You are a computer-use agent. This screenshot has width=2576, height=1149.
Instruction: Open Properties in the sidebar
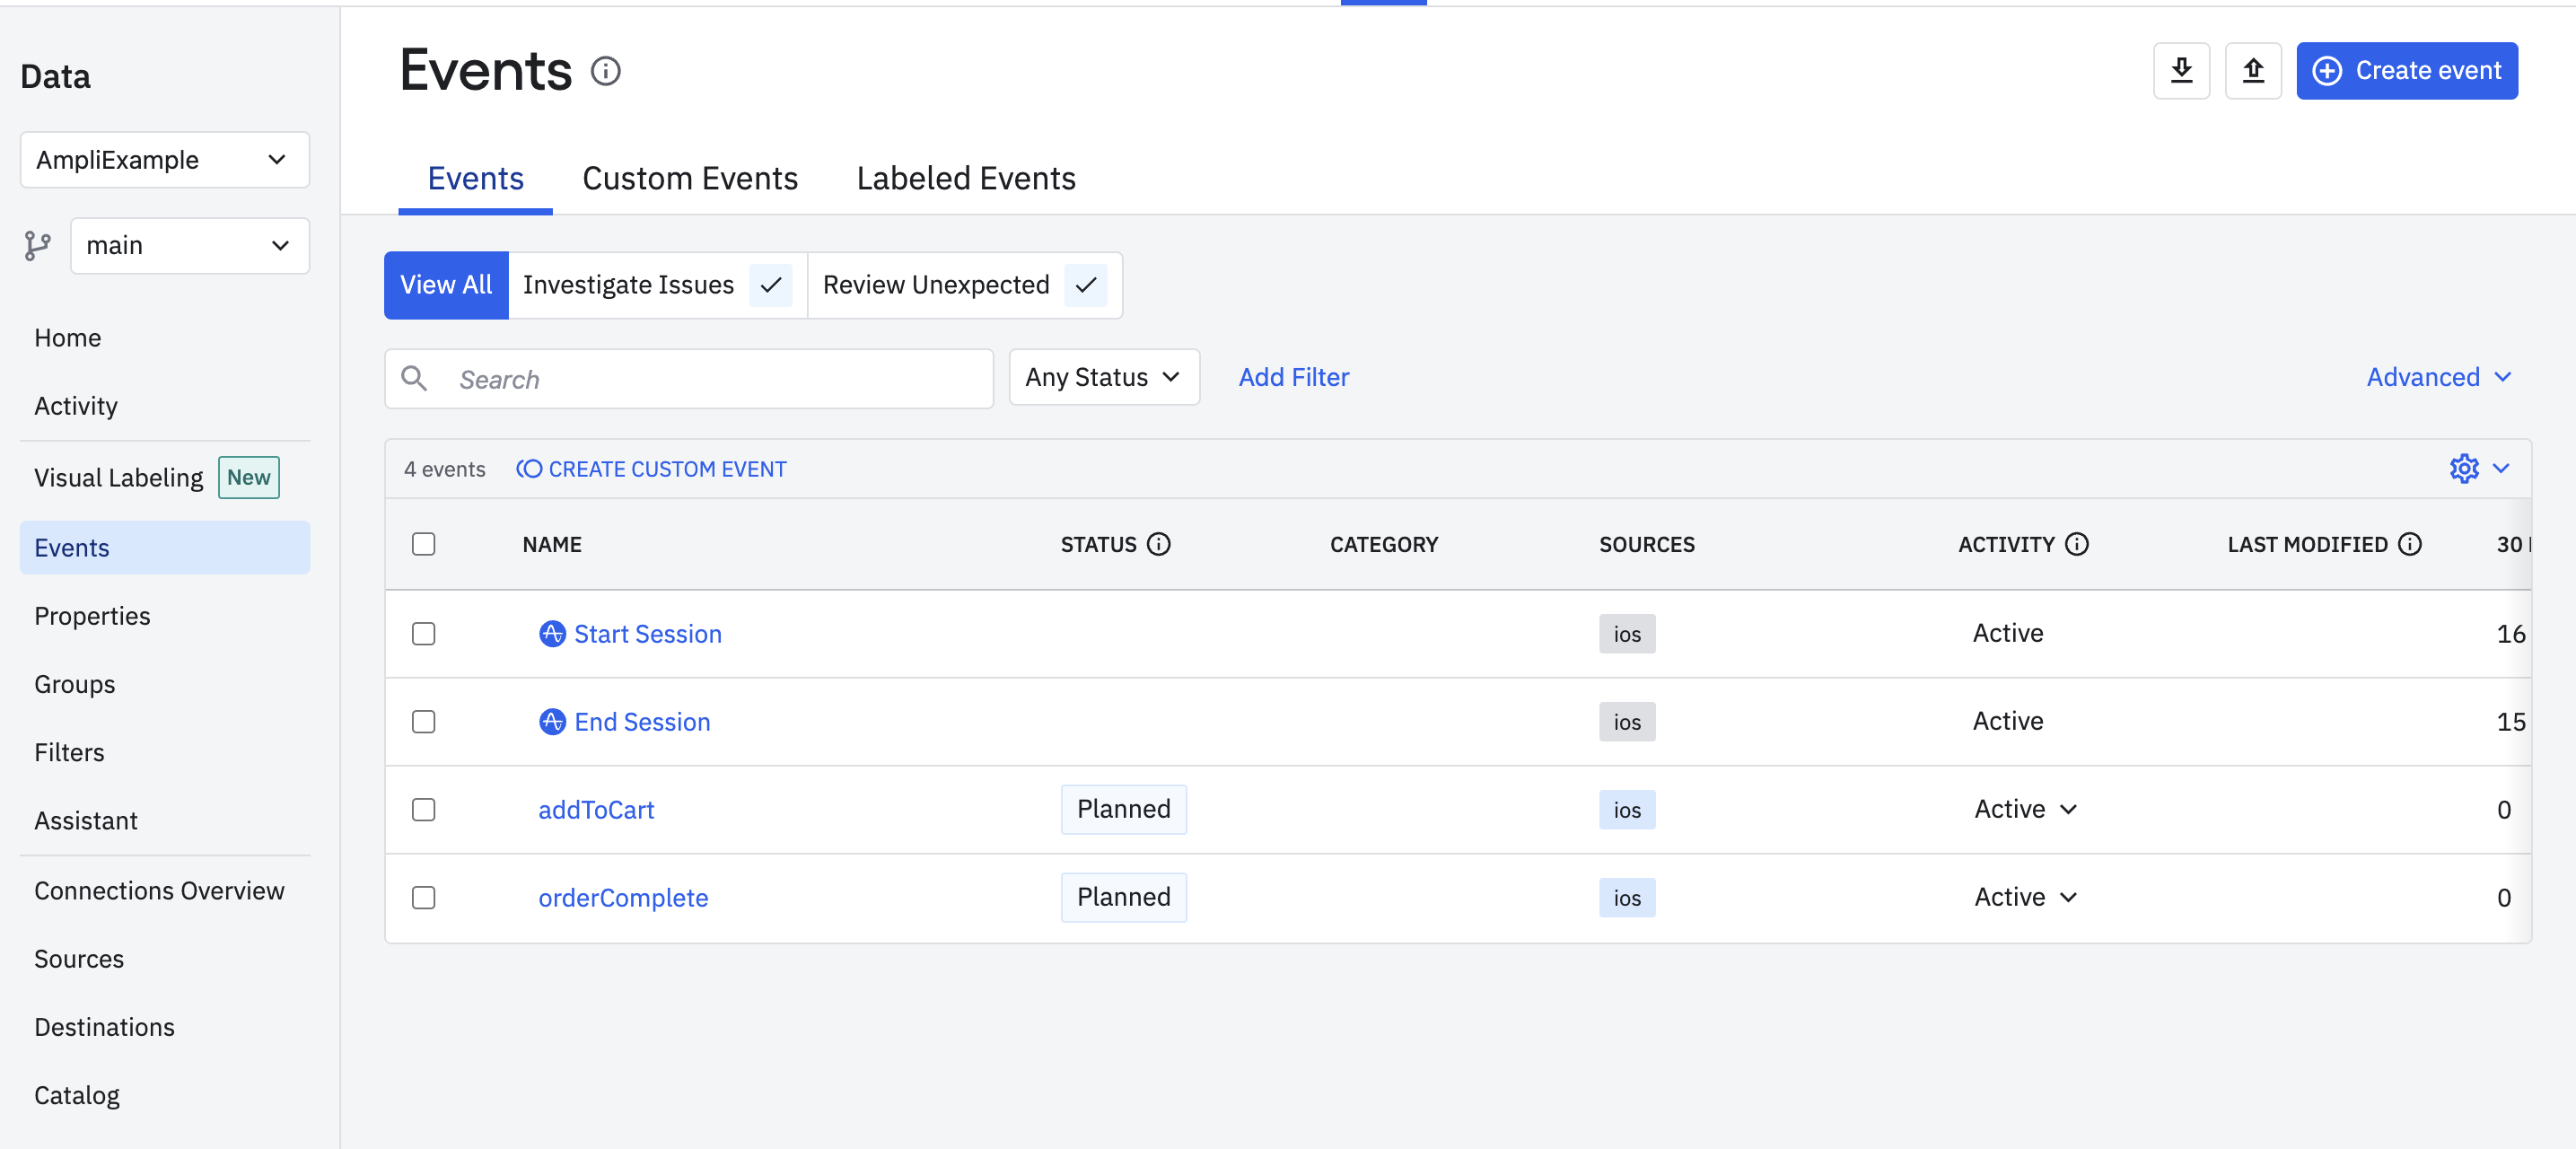click(x=92, y=616)
